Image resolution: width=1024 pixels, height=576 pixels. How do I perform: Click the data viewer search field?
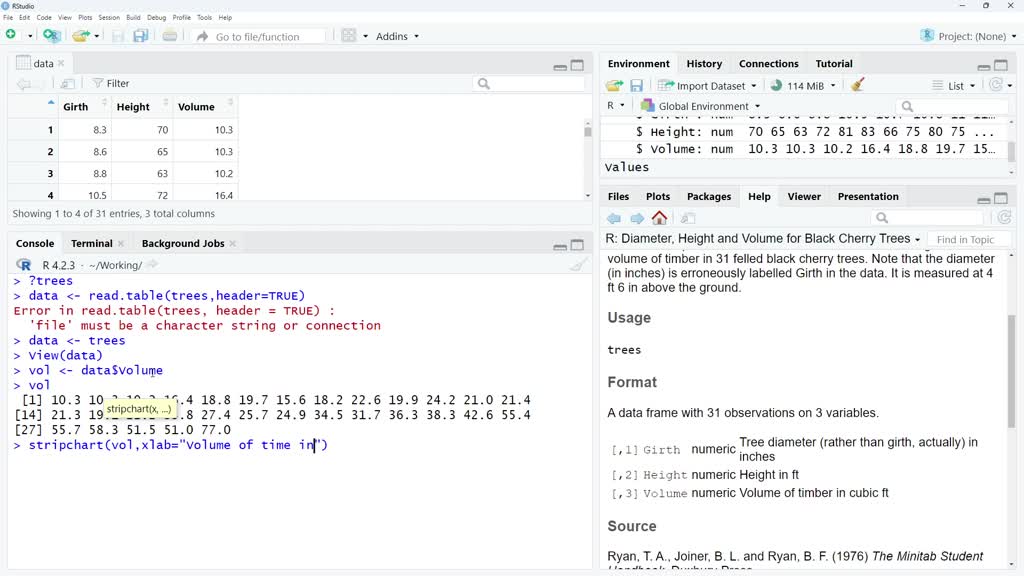529,84
